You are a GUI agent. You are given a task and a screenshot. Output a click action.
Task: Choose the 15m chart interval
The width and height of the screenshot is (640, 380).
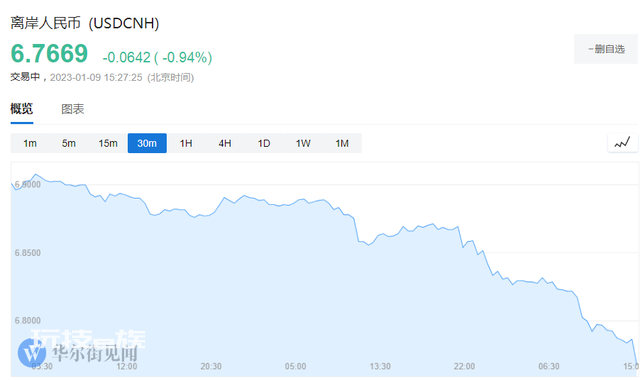[108, 143]
